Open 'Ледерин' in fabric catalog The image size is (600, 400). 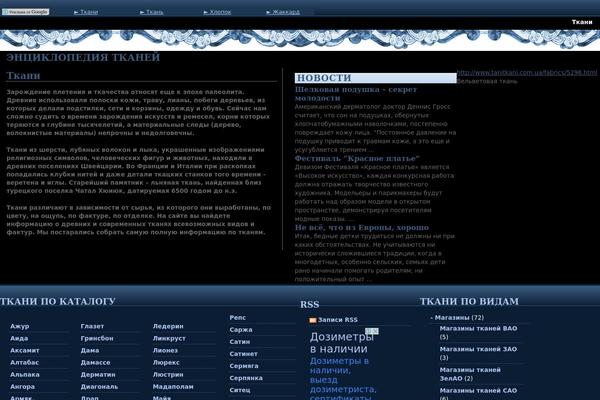(168, 326)
